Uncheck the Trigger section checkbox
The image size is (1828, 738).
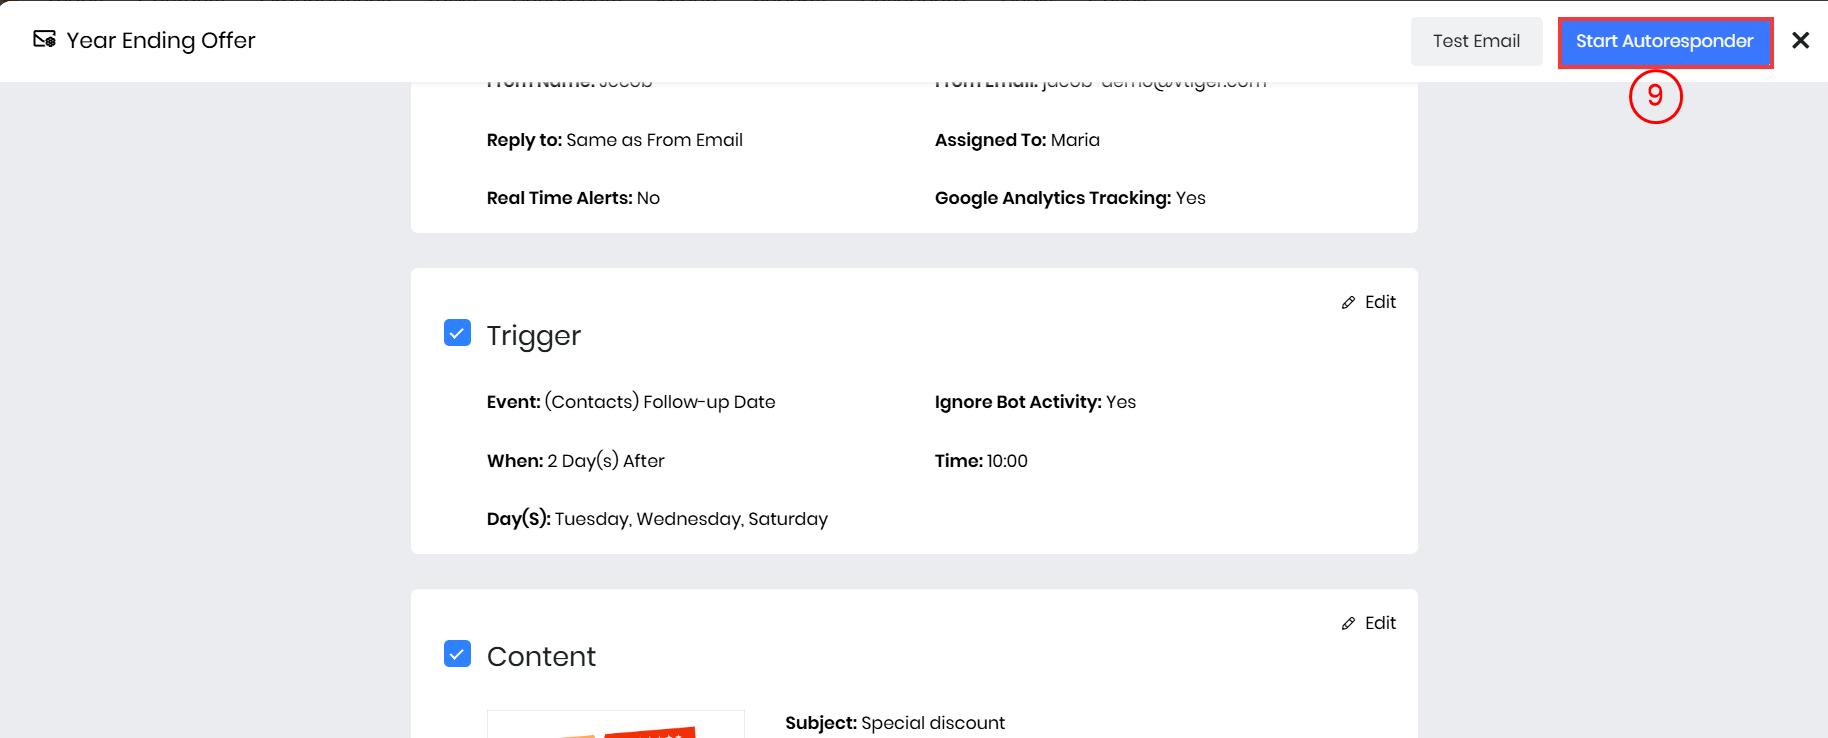[x=457, y=333]
